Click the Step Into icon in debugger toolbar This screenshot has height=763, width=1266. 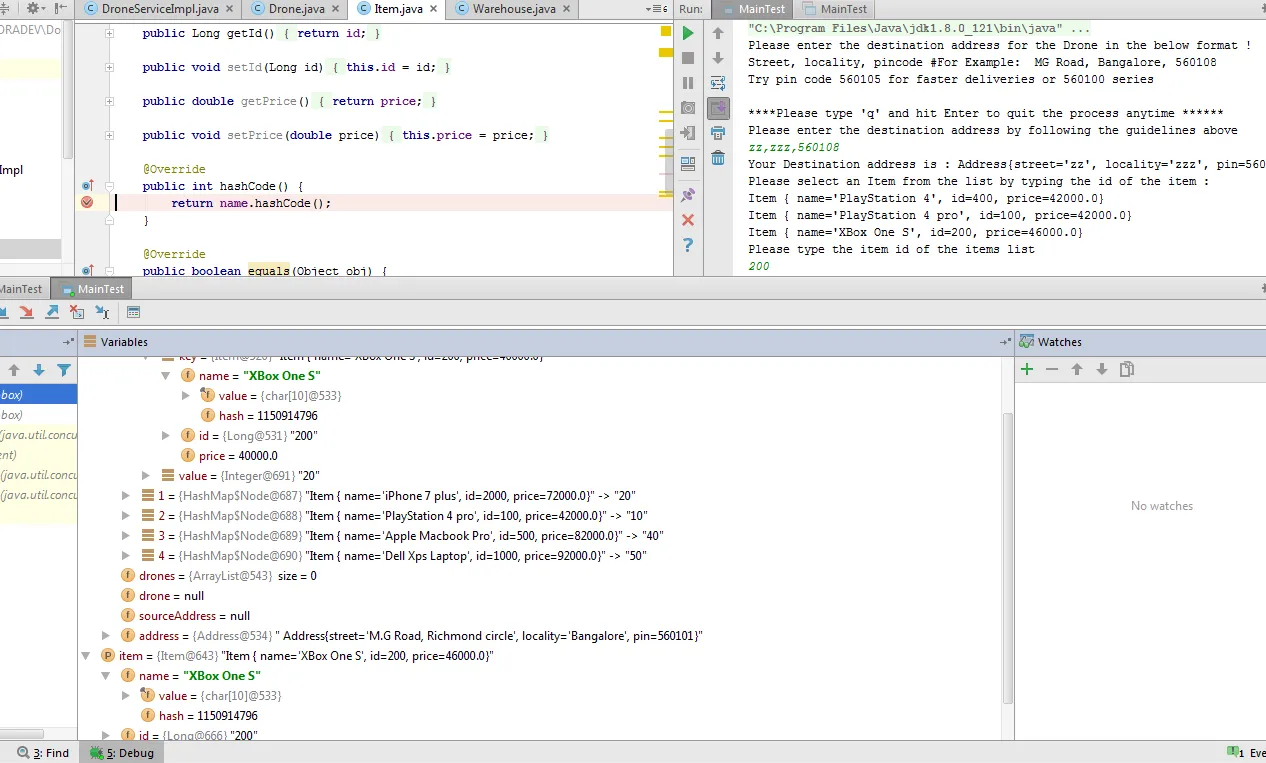pos(2,313)
